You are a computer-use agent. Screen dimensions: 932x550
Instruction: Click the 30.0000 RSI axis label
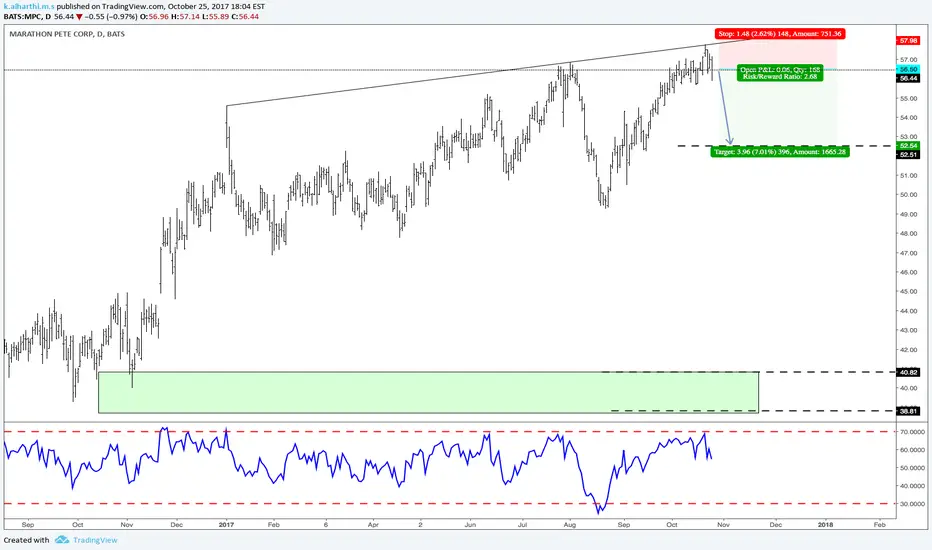coord(912,504)
